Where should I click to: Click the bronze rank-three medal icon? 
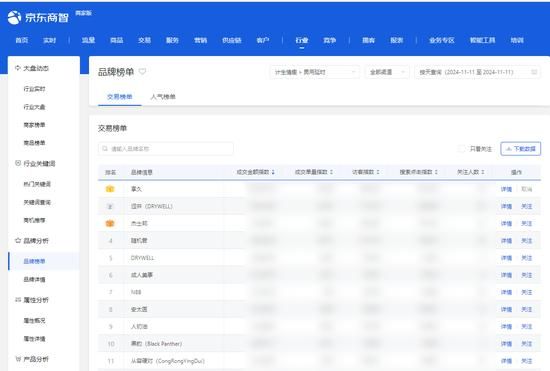coord(110,223)
